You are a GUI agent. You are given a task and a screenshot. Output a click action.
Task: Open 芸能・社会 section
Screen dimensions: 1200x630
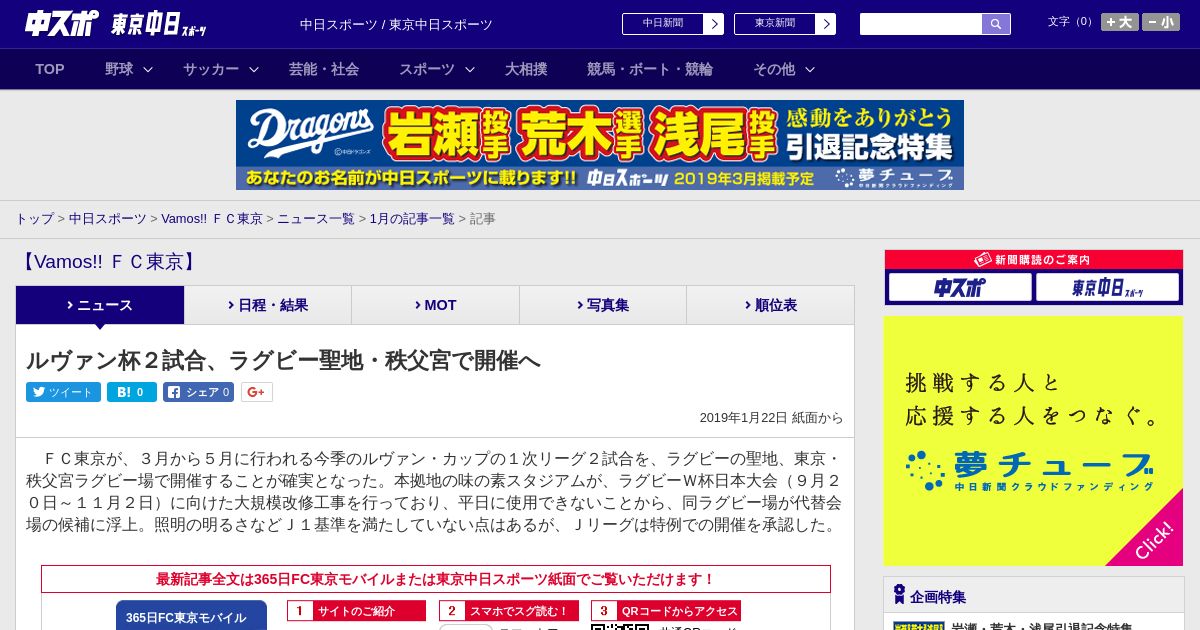324,69
